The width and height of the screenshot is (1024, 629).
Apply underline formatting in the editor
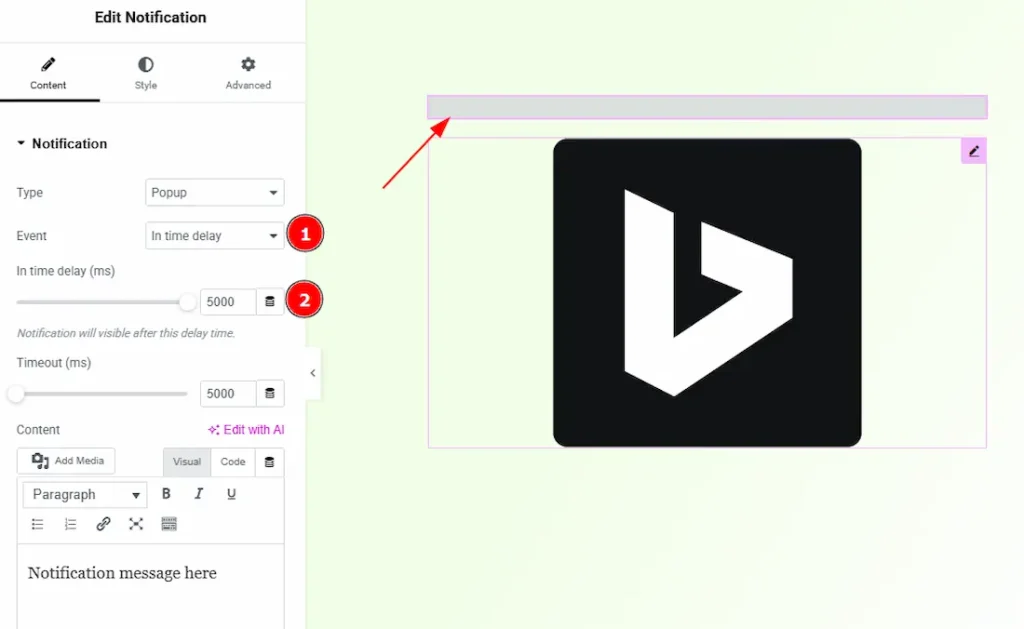point(231,494)
